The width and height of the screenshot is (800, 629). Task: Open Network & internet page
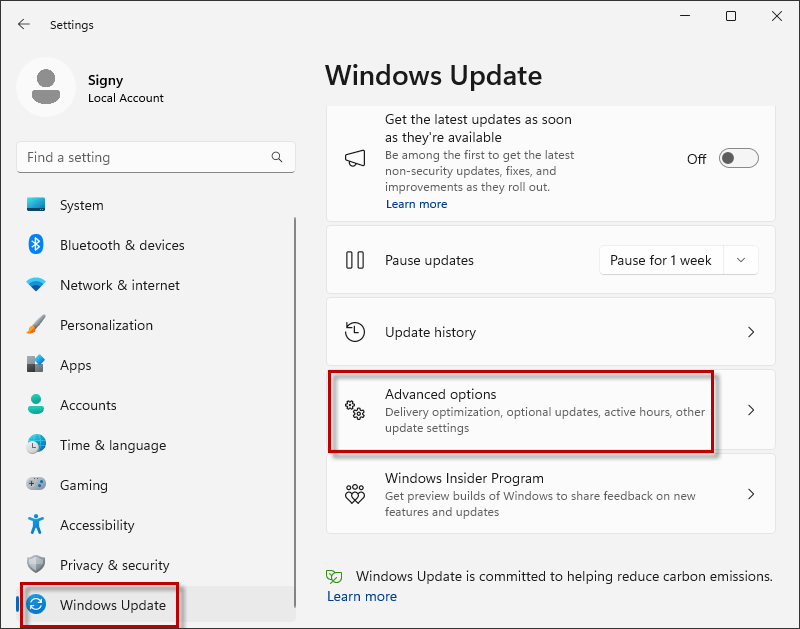(156, 284)
